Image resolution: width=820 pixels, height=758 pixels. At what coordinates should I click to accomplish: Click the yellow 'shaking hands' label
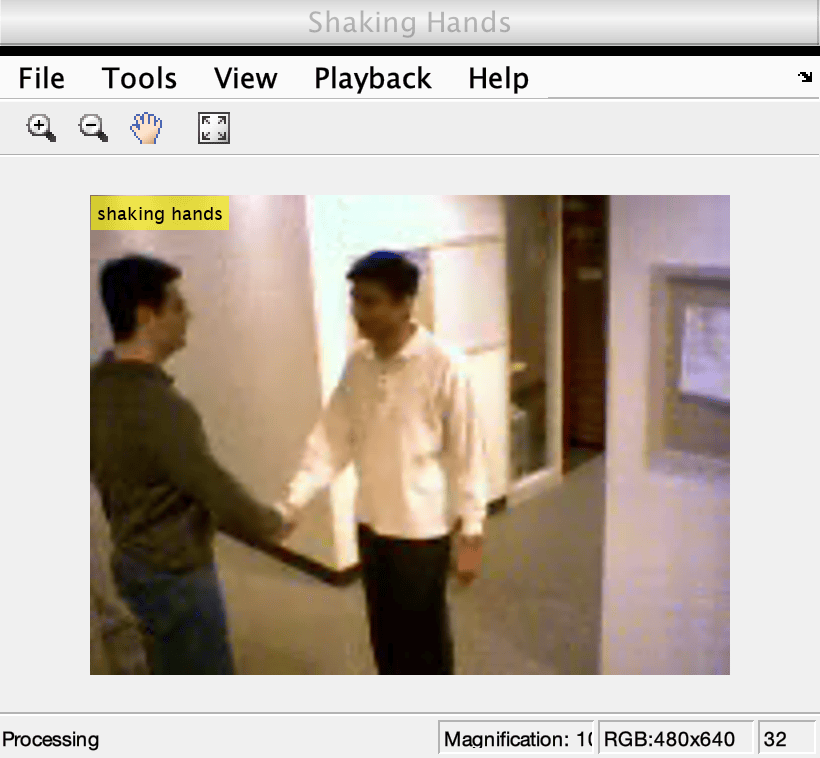(x=160, y=213)
